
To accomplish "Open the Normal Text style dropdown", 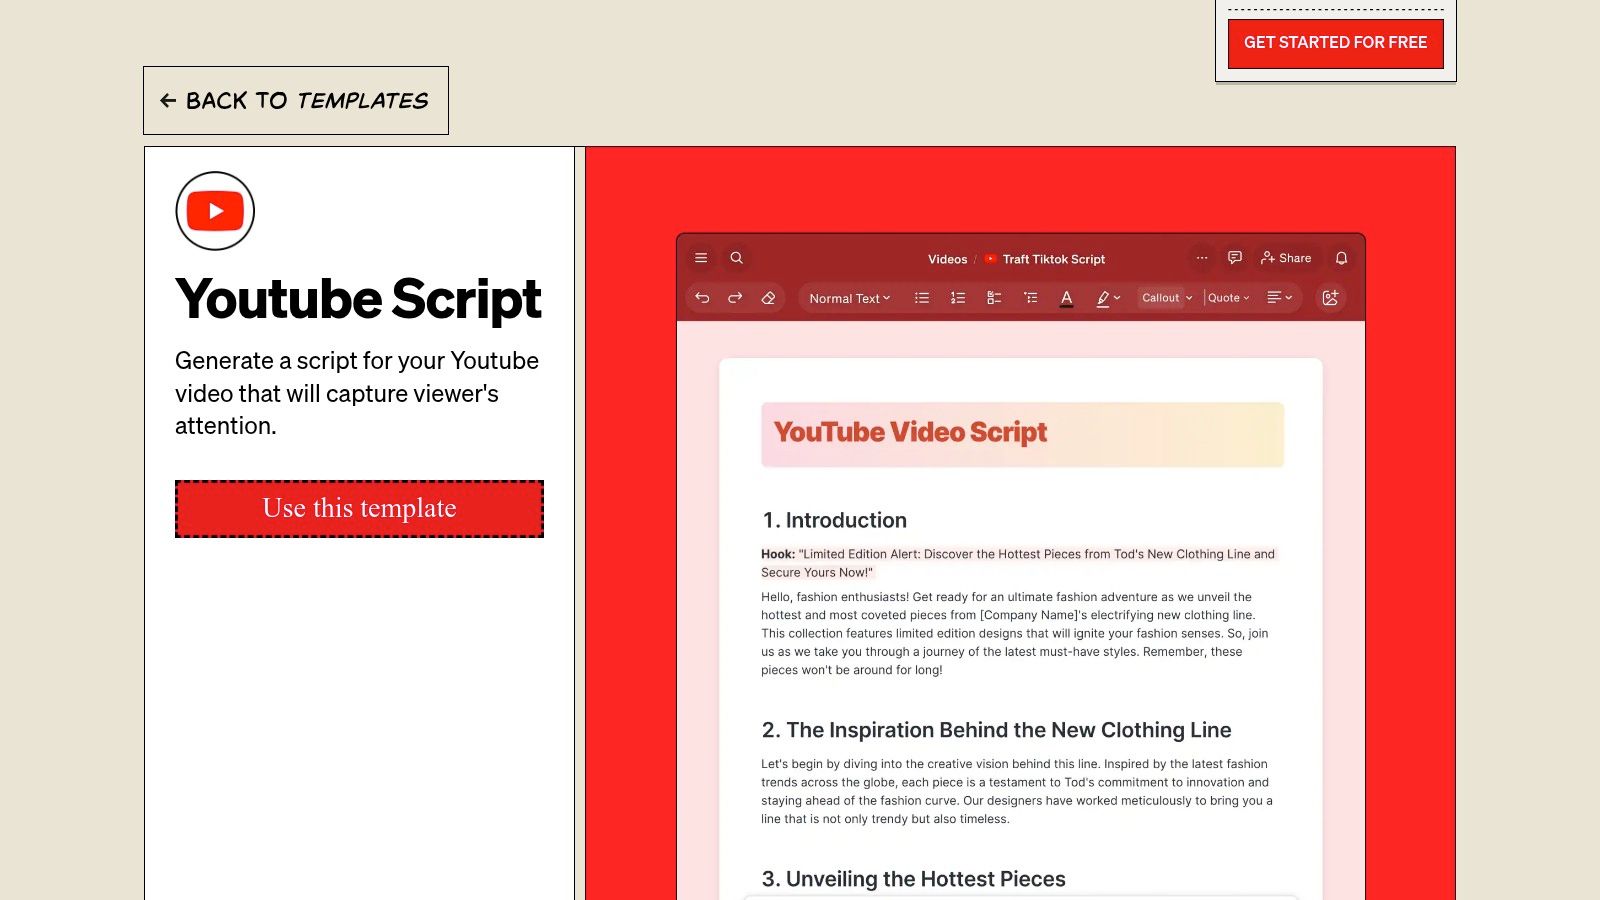I will pos(849,298).
